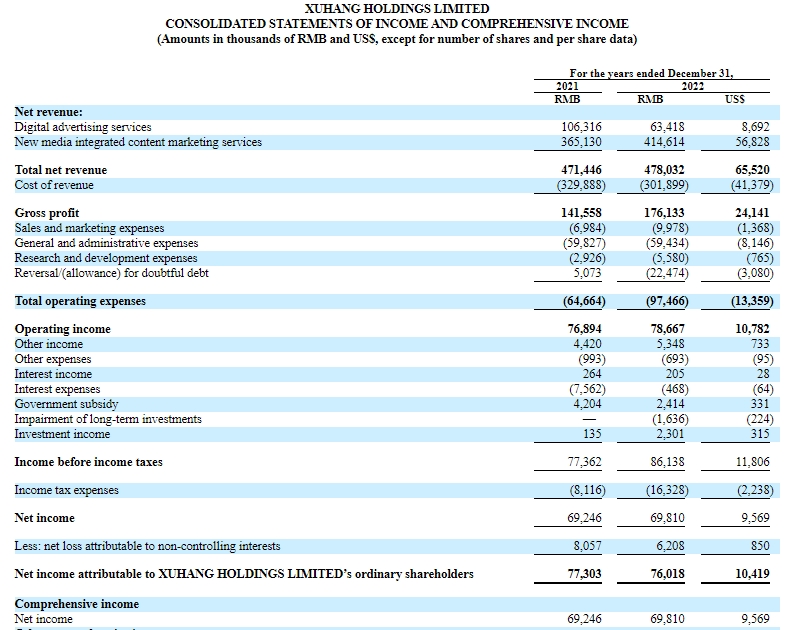
Task: Click 'Net income attributable to XUHANG HOLDINGS LIMITED's ordinary shareholders'
Action: coord(244,574)
